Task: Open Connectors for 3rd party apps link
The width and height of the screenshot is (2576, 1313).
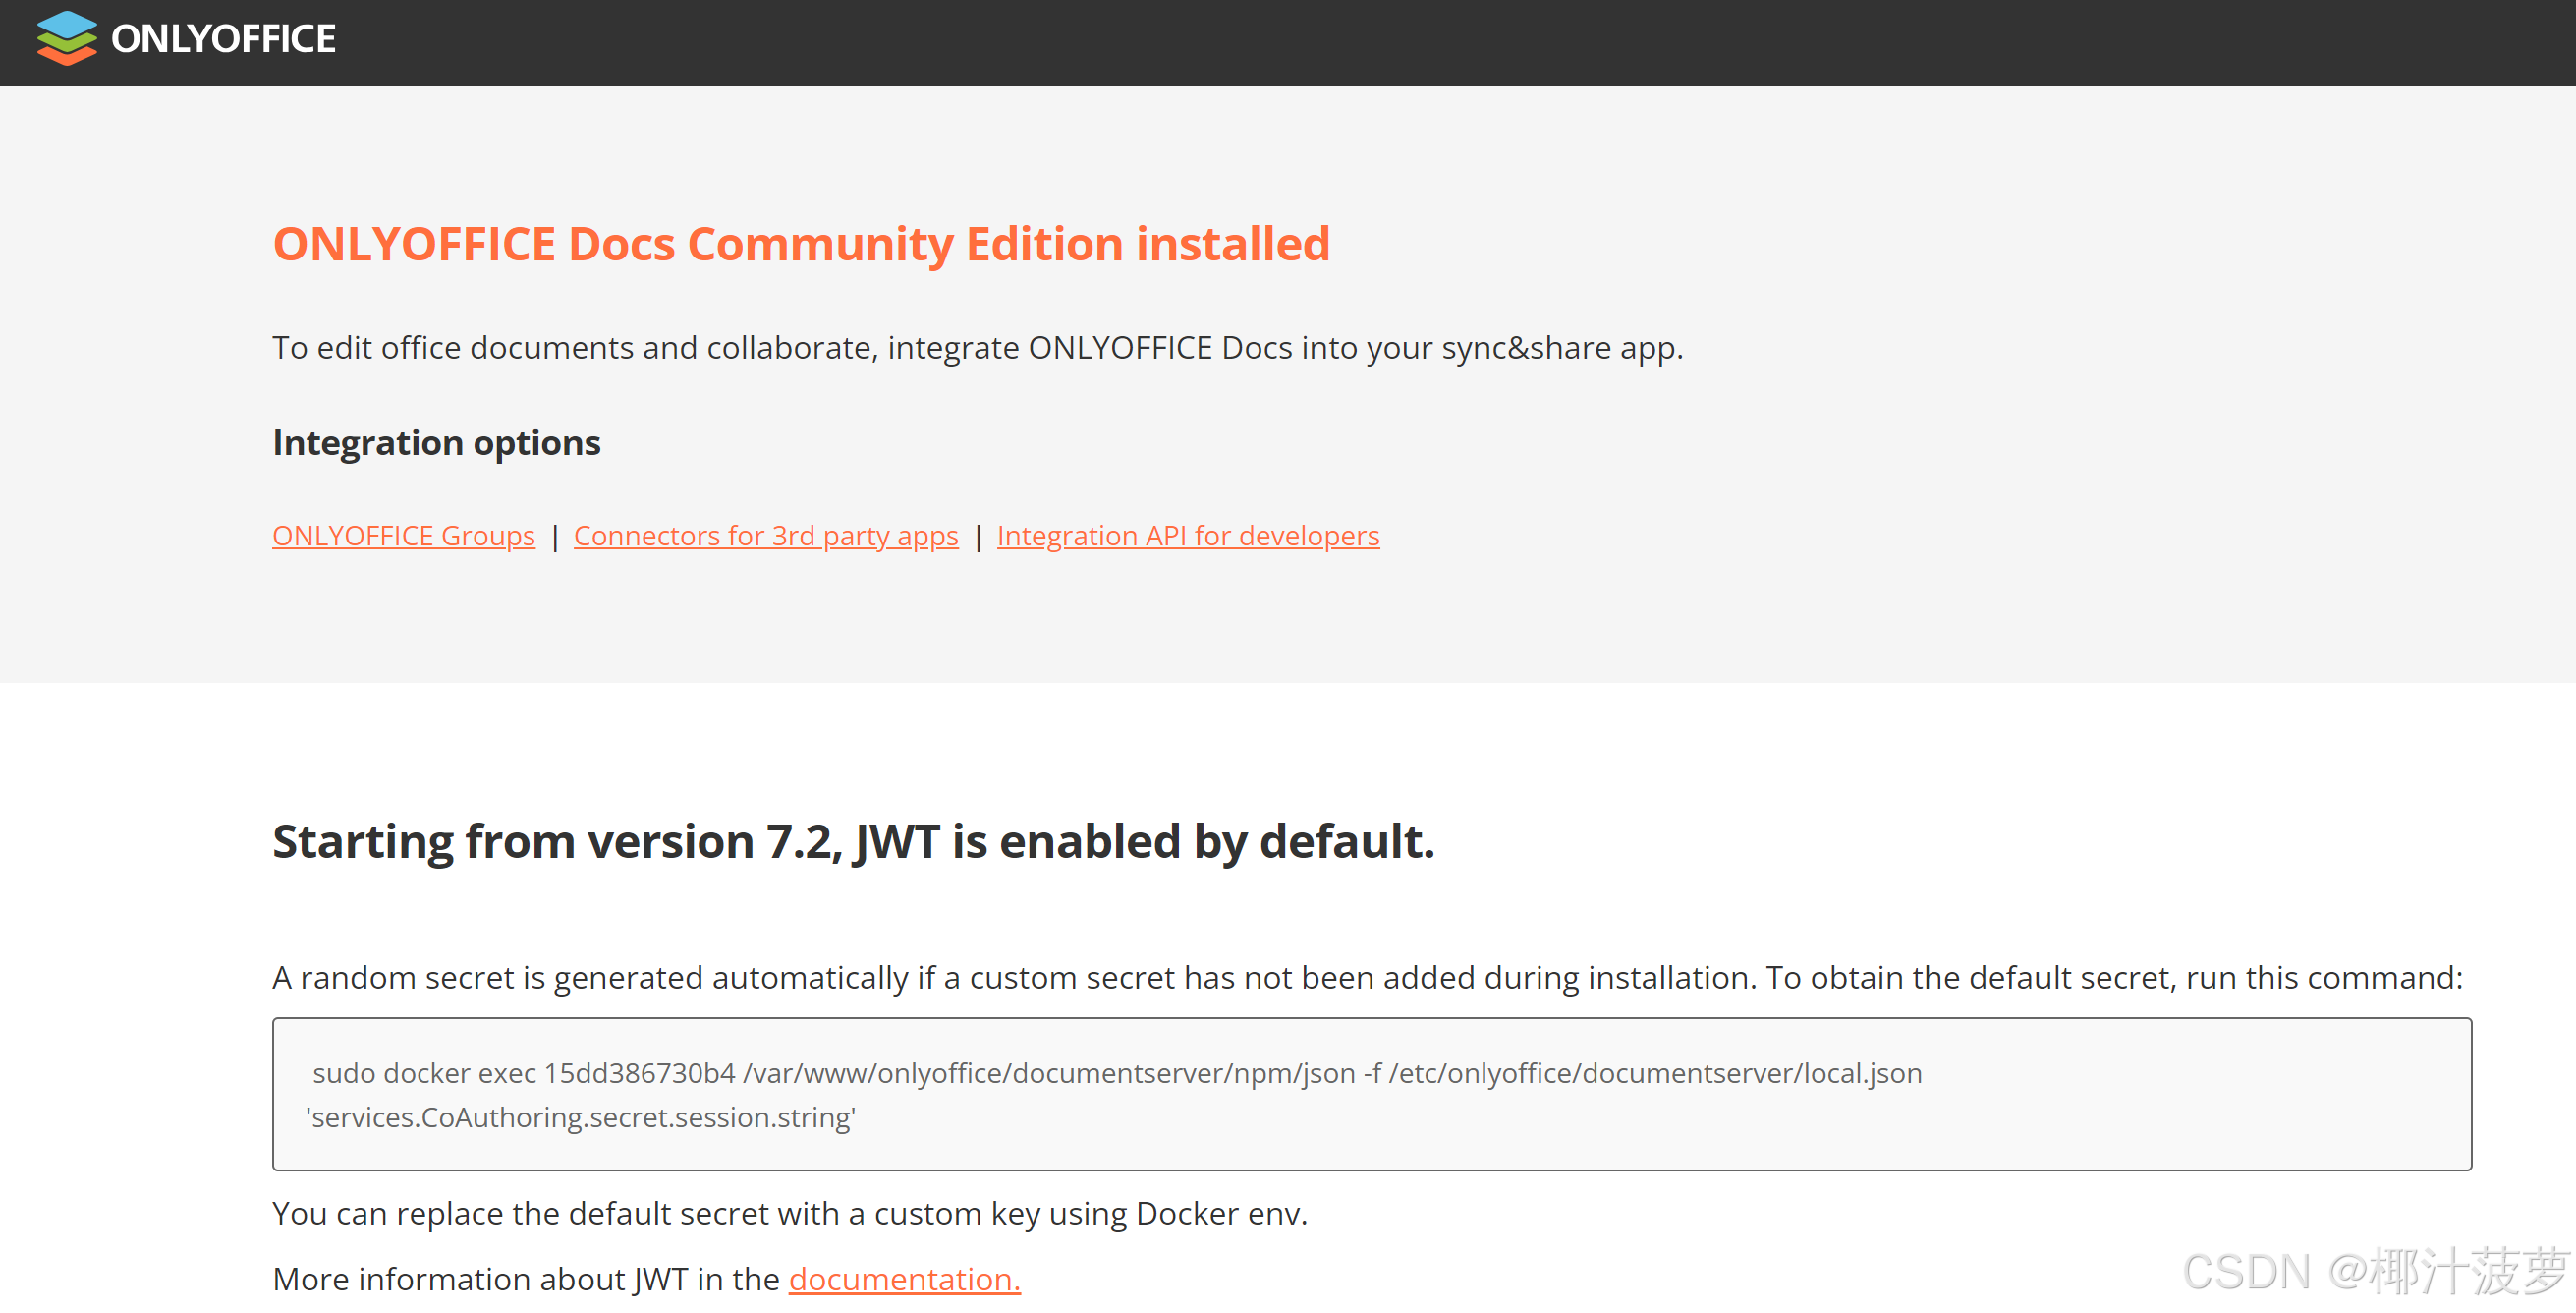Action: pos(765,536)
